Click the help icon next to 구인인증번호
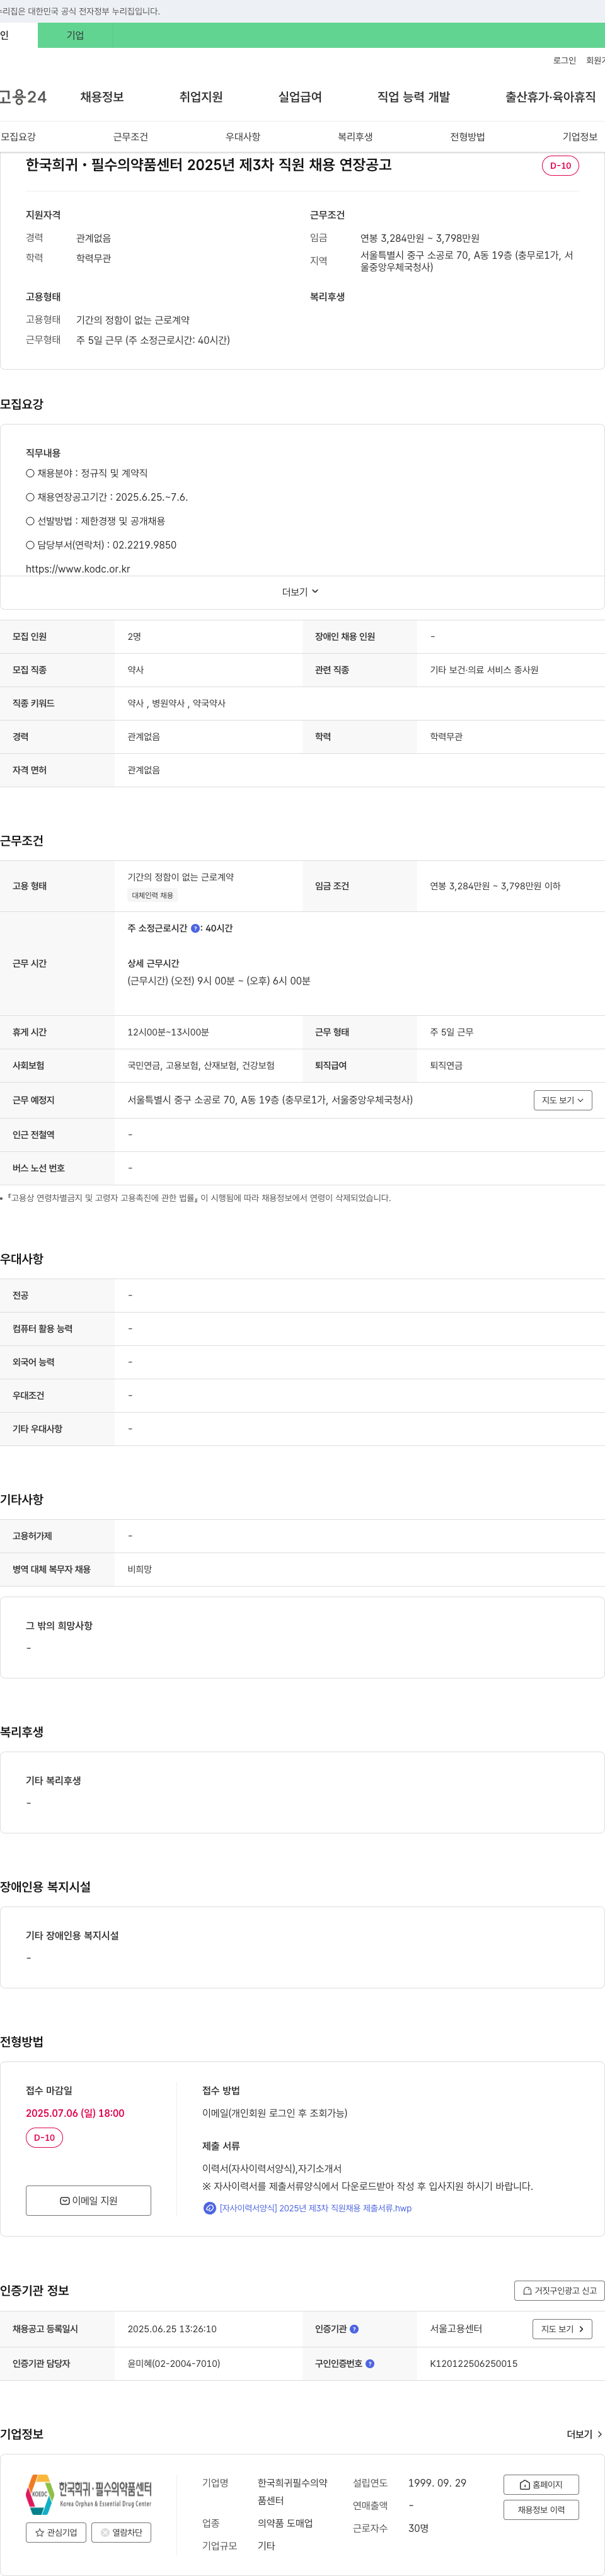This screenshot has width=605, height=2576. point(370,2364)
